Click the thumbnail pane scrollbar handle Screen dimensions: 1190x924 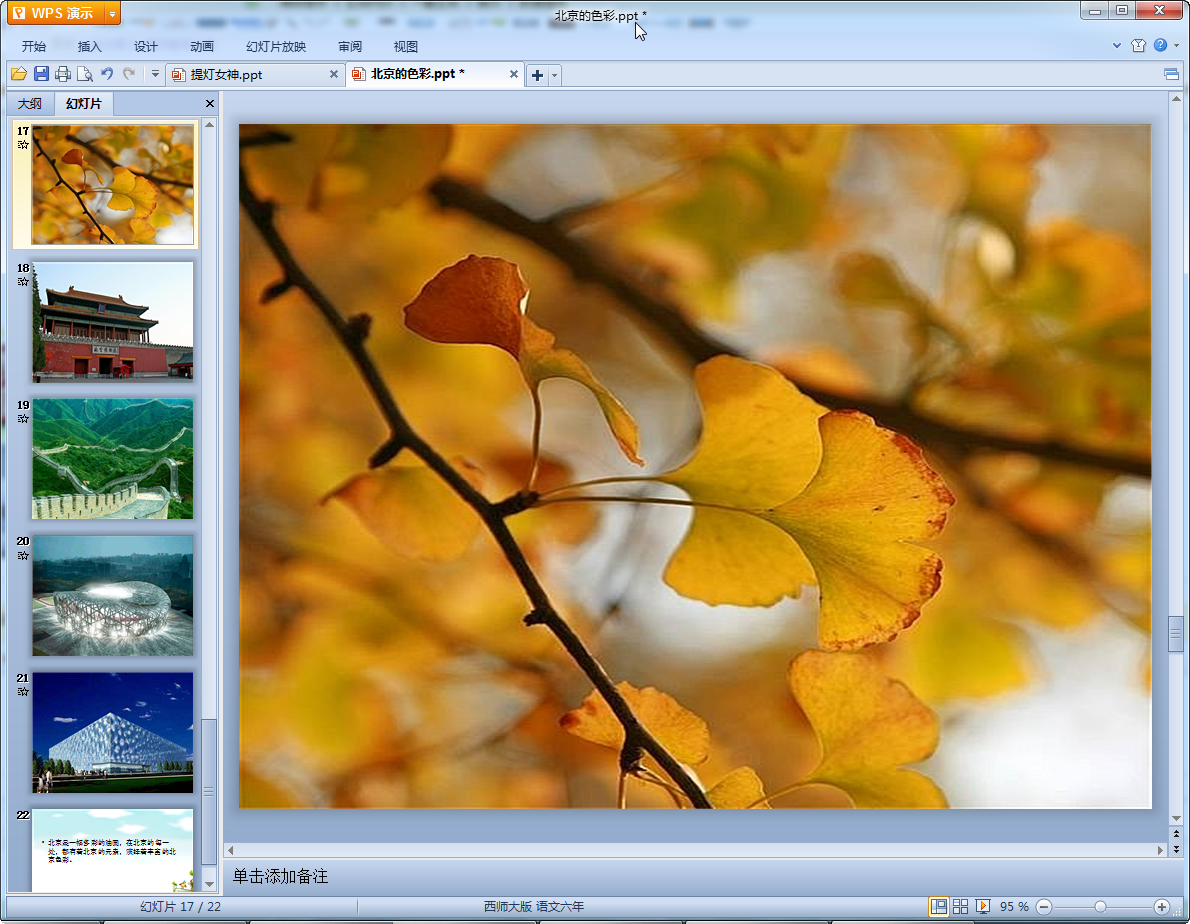pyautogui.click(x=209, y=791)
